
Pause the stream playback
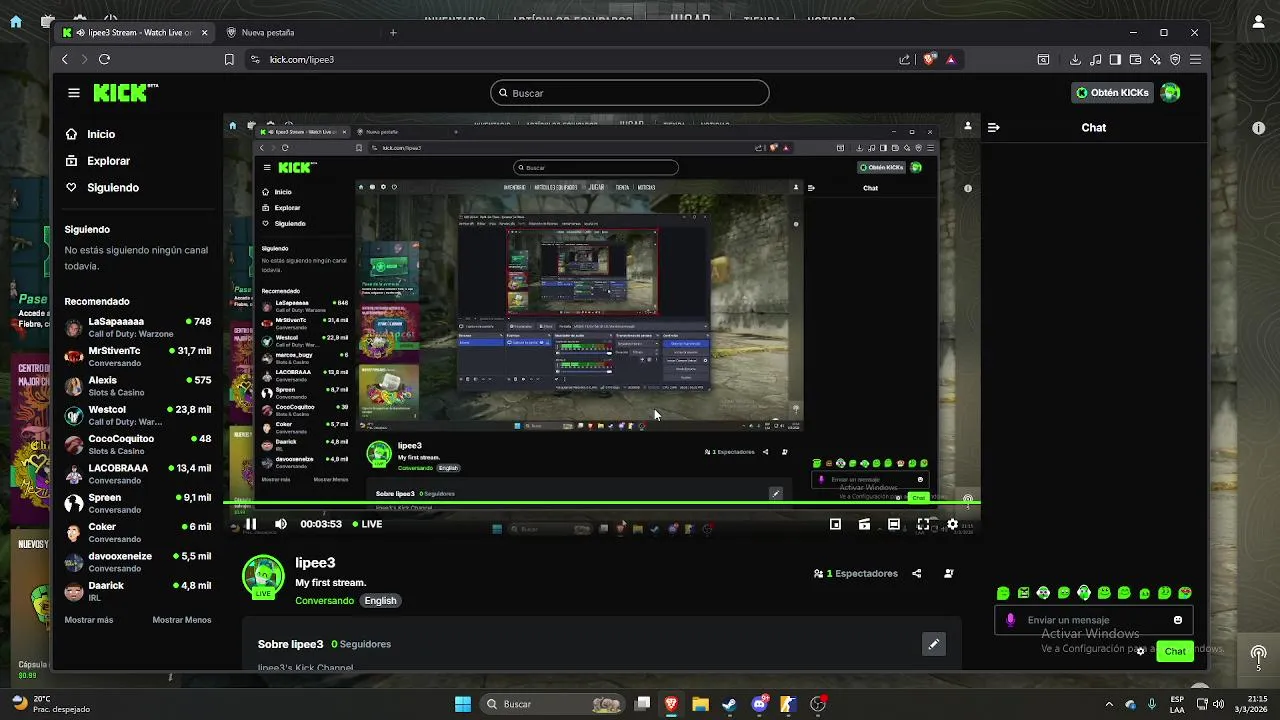[251, 524]
